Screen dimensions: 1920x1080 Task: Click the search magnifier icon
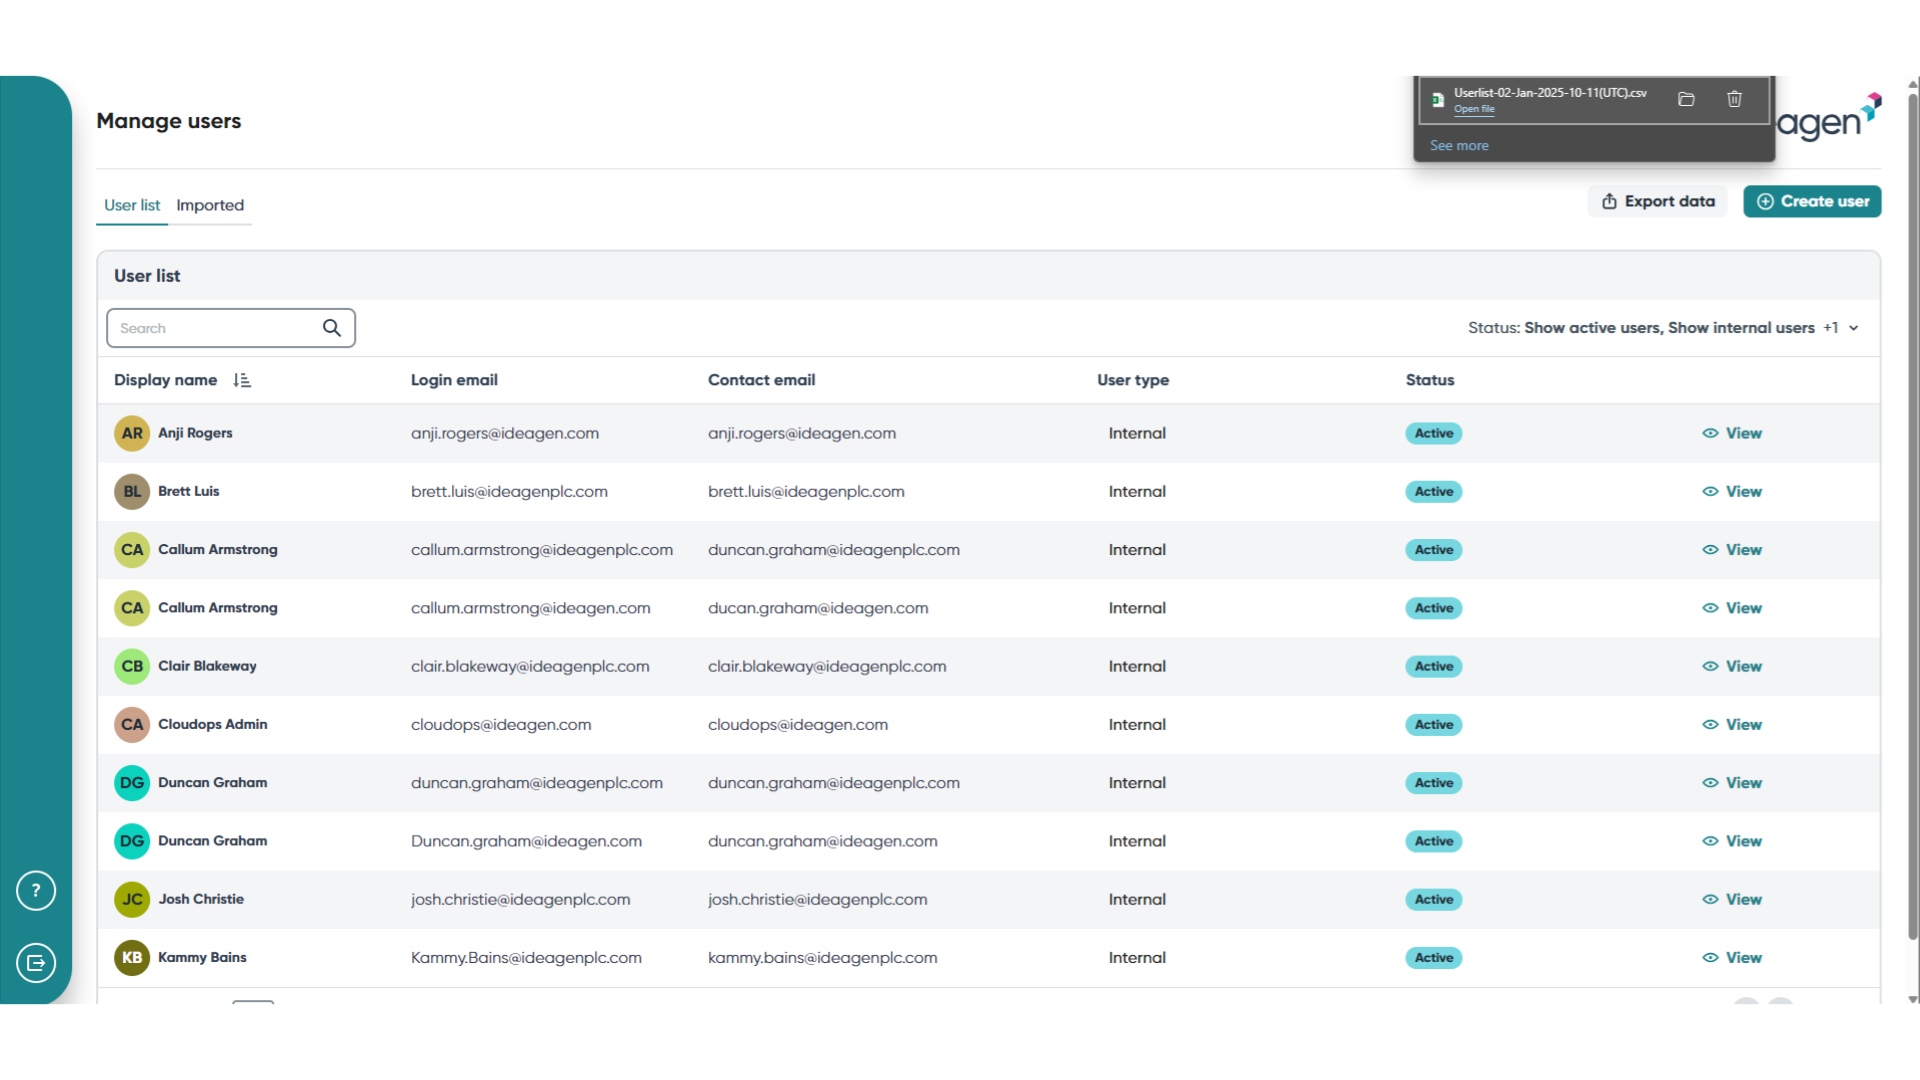(x=332, y=328)
